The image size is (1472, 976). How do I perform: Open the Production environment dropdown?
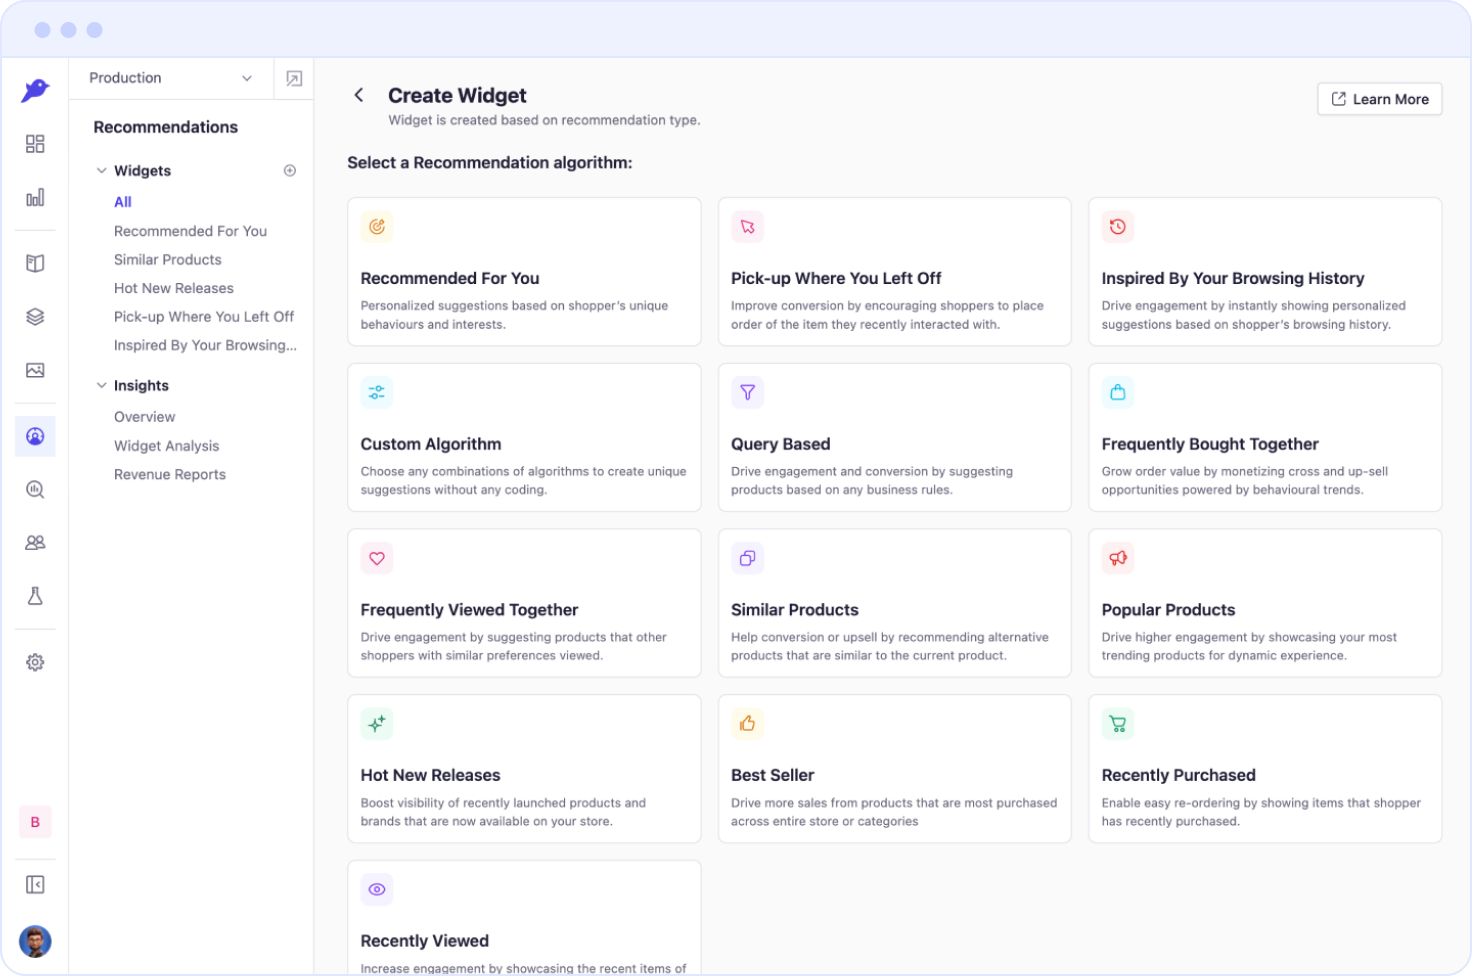pos(170,78)
